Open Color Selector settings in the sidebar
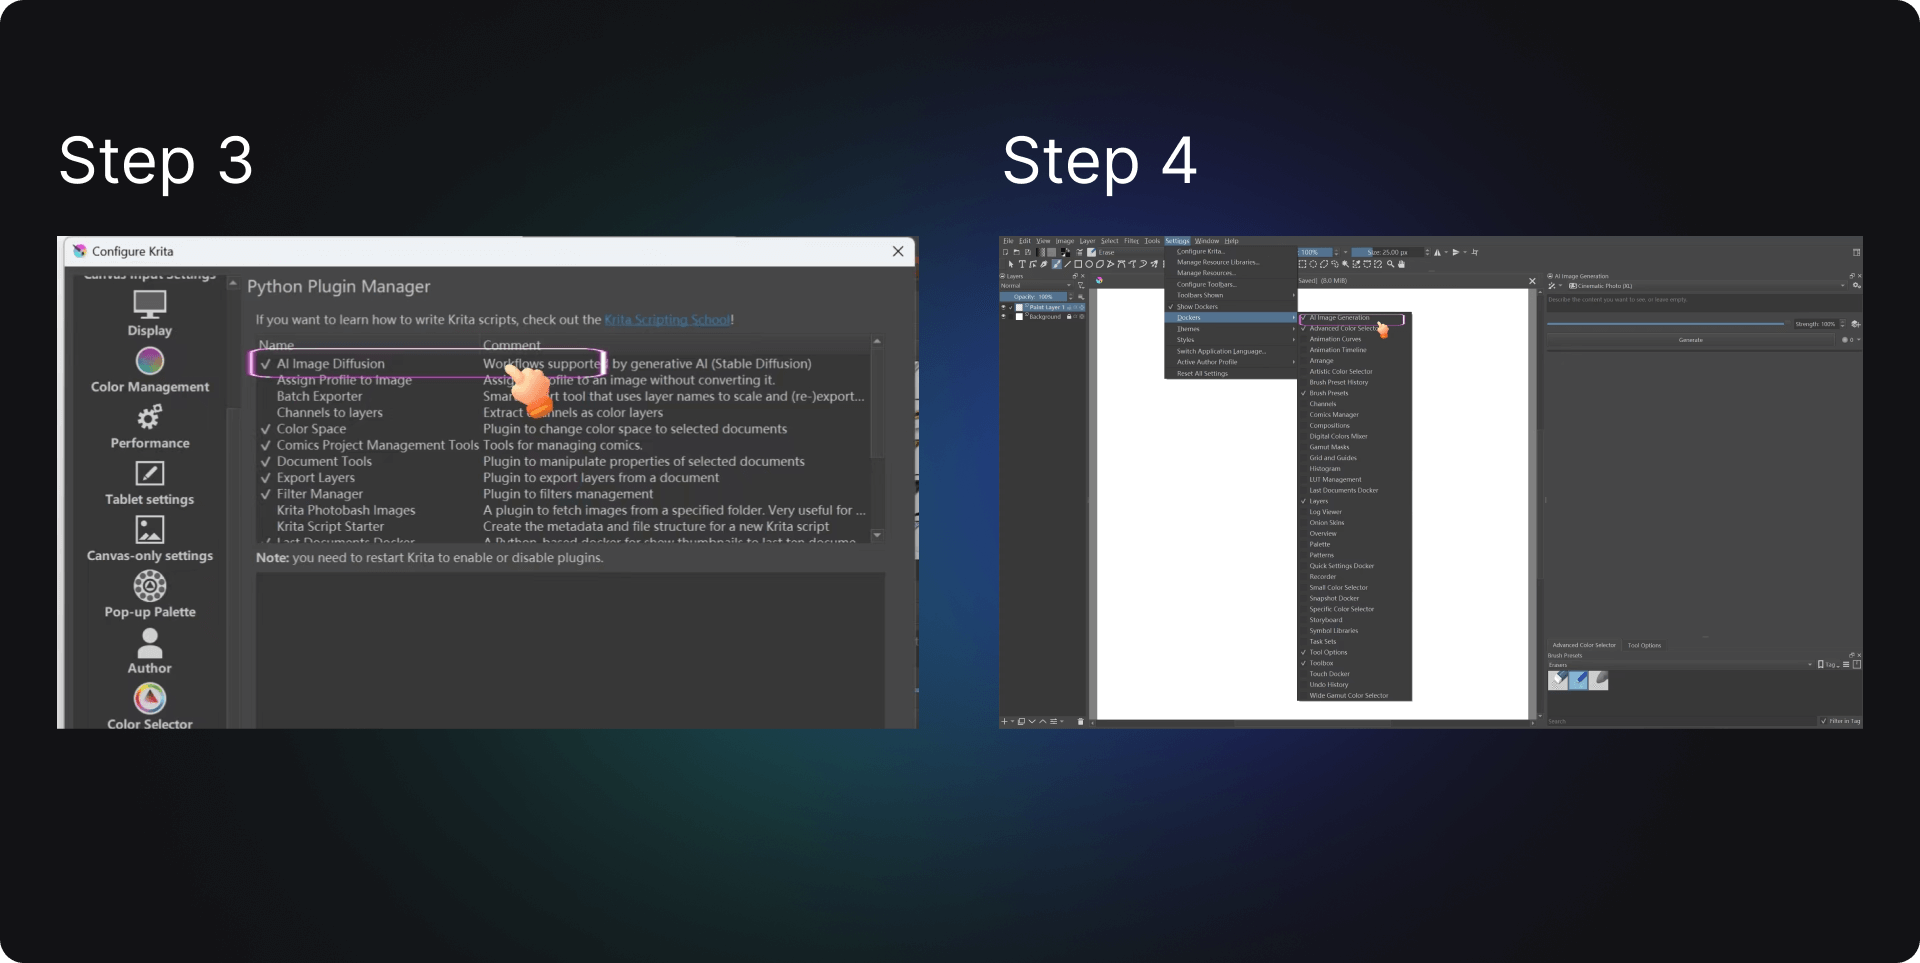The image size is (1920, 963). (150, 707)
